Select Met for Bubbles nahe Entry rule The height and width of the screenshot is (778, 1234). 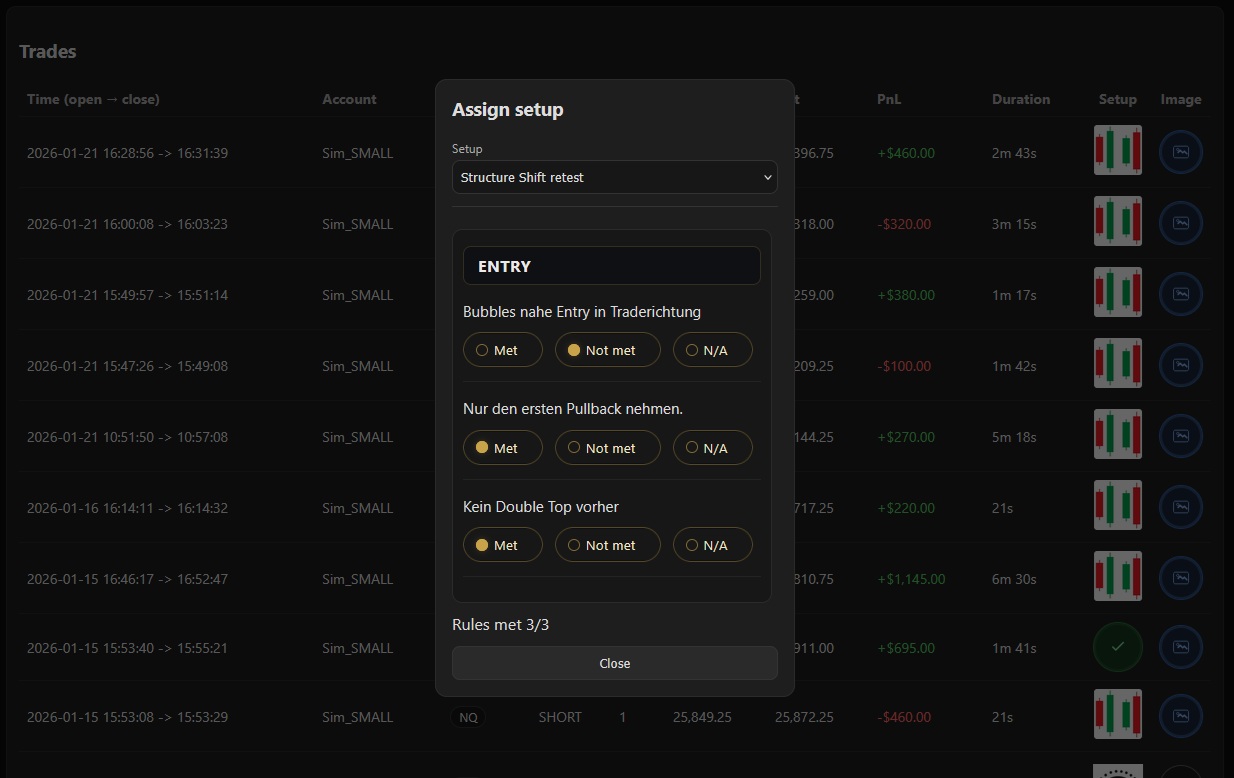pyautogui.click(x=503, y=350)
